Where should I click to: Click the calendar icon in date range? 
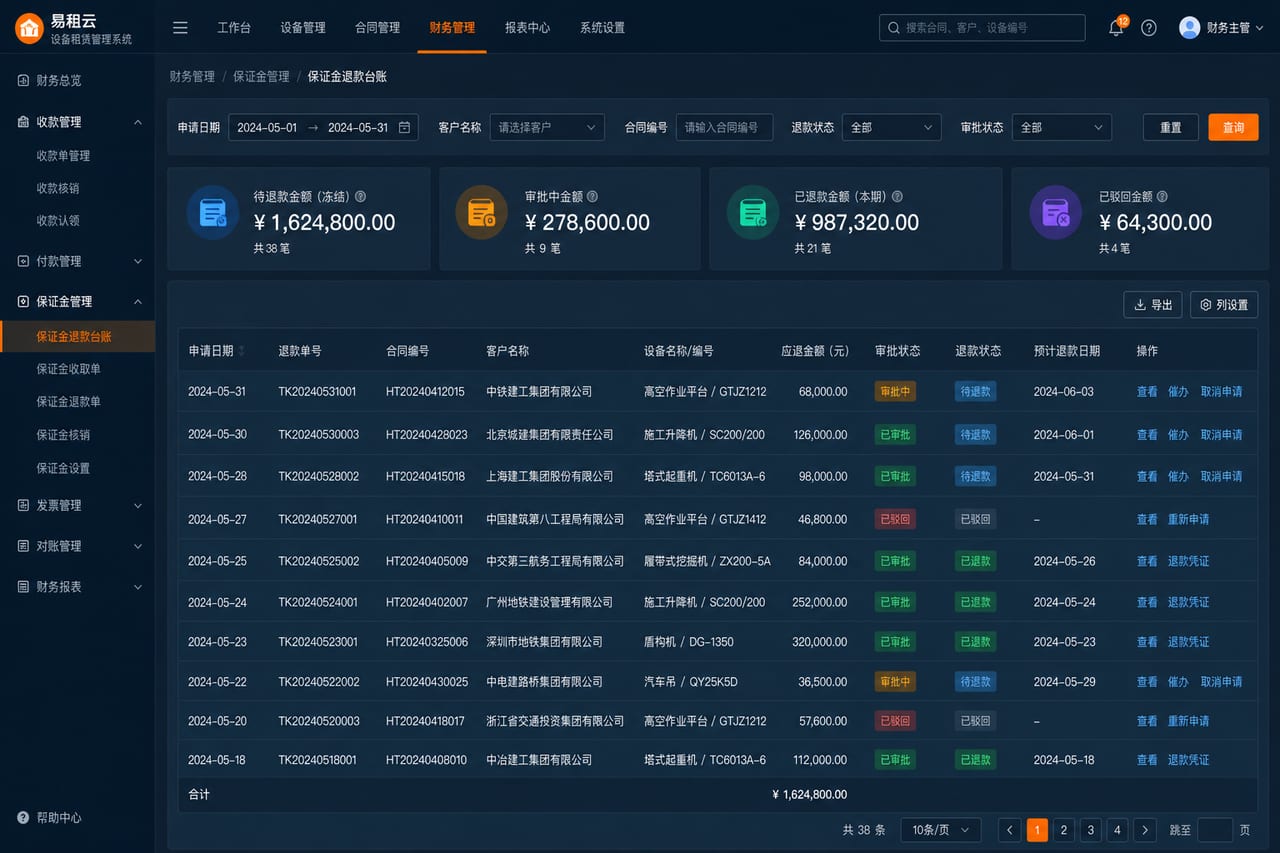click(404, 128)
